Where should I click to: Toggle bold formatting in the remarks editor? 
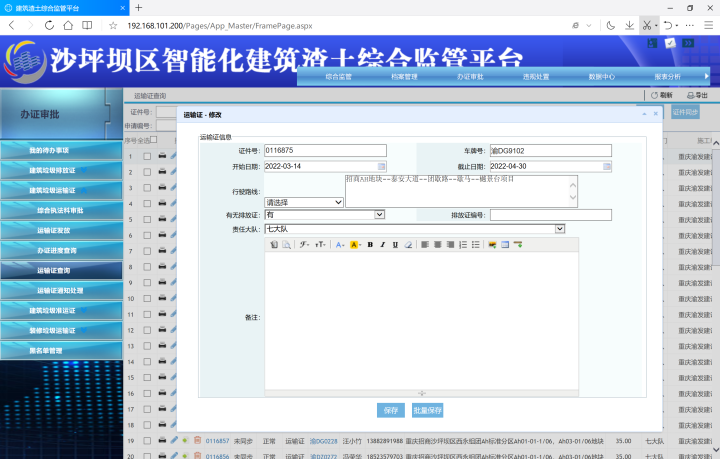(370, 244)
